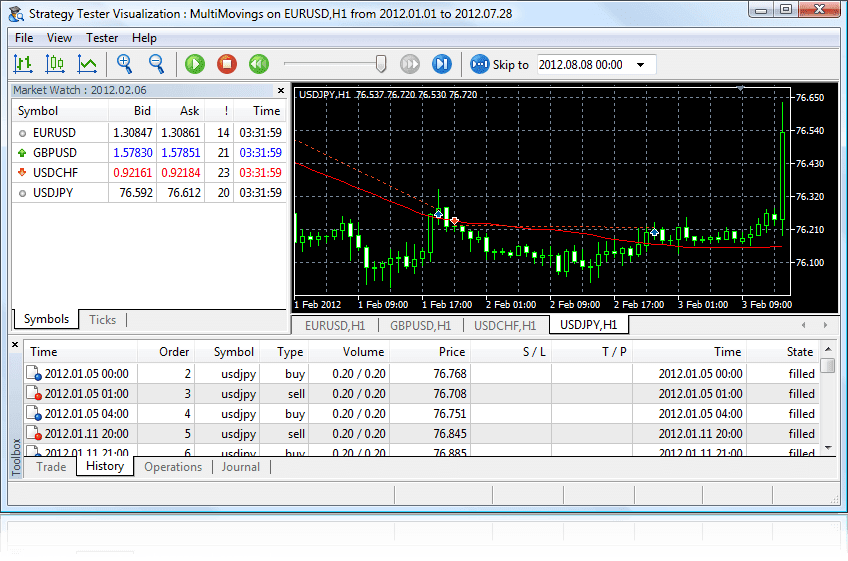The width and height of the screenshot is (848, 561).
Task: Close the Market Watch panel
Action: [x=281, y=90]
